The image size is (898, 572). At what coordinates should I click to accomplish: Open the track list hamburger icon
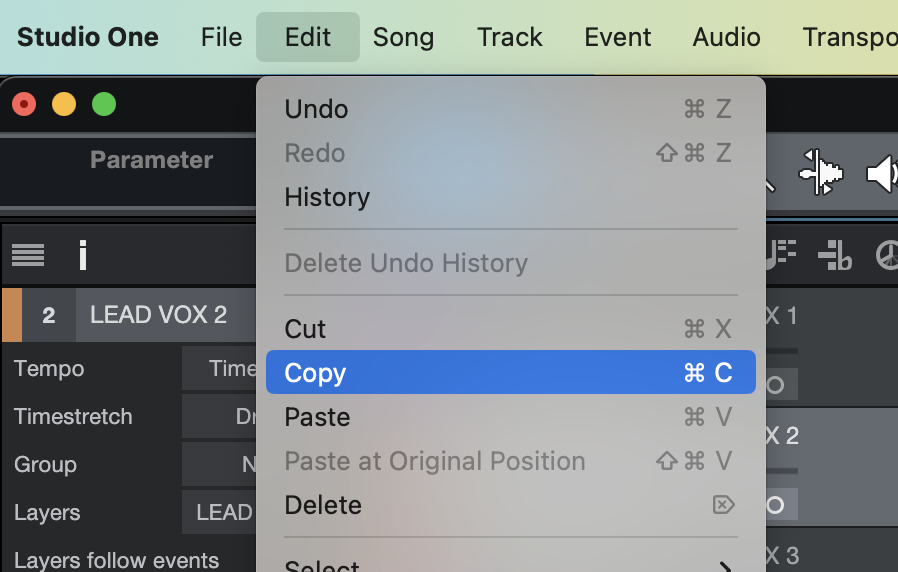(28, 256)
